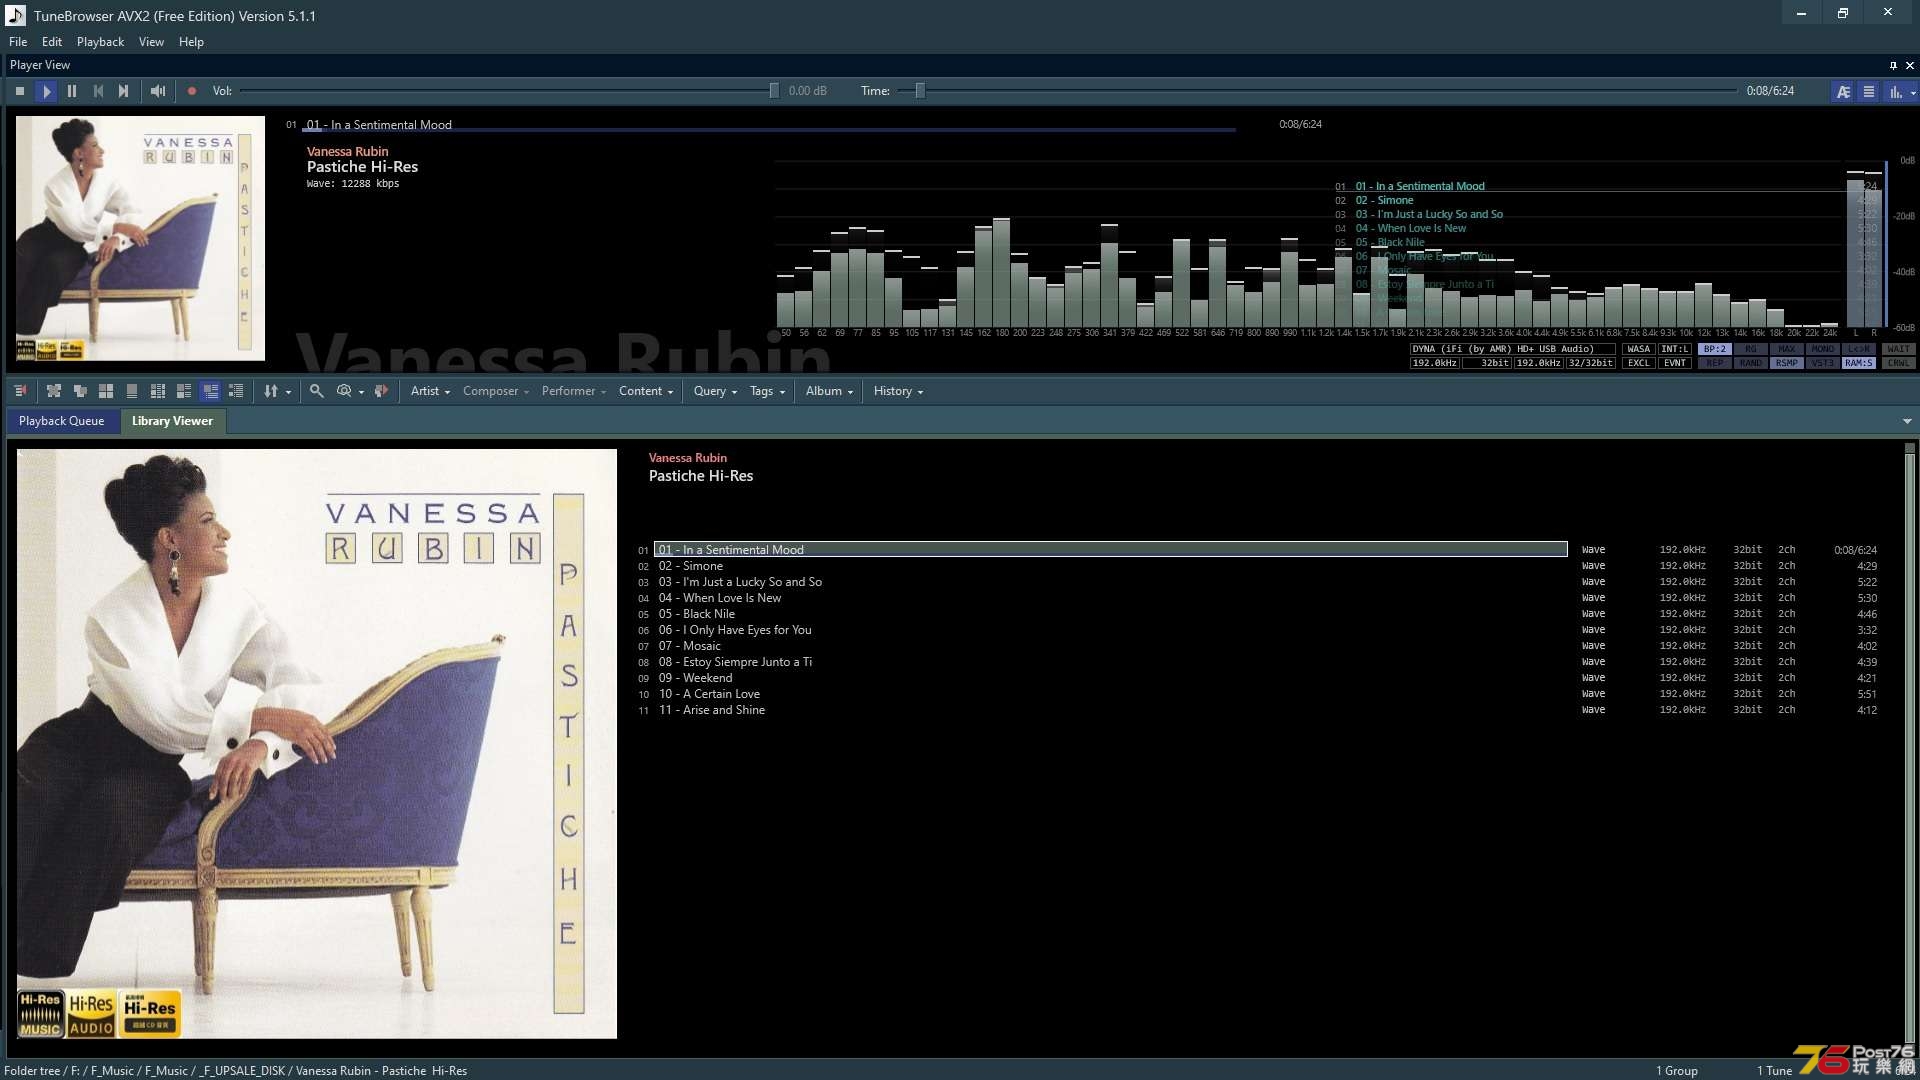Click the Play button in the player bar
1920x1080 pixels.
pyautogui.click(x=46, y=91)
